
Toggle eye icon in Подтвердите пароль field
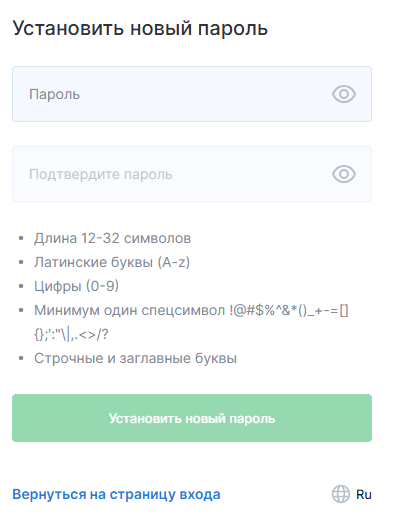(344, 174)
